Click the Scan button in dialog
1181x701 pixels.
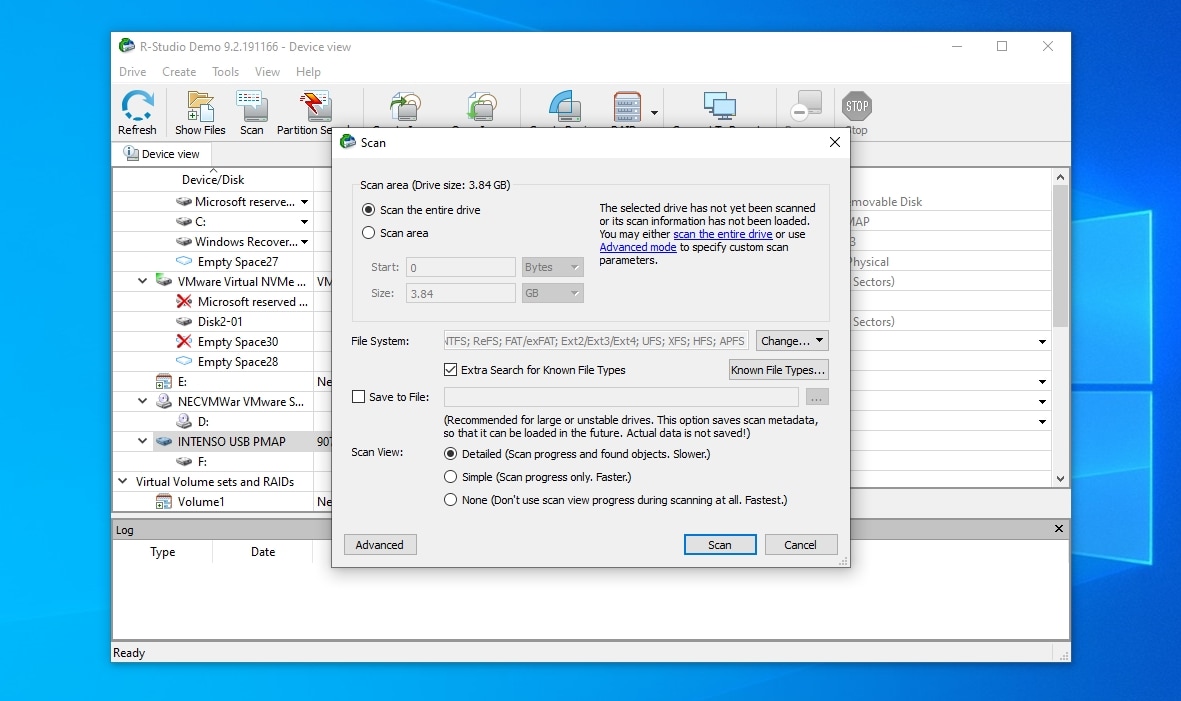tap(720, 544)
